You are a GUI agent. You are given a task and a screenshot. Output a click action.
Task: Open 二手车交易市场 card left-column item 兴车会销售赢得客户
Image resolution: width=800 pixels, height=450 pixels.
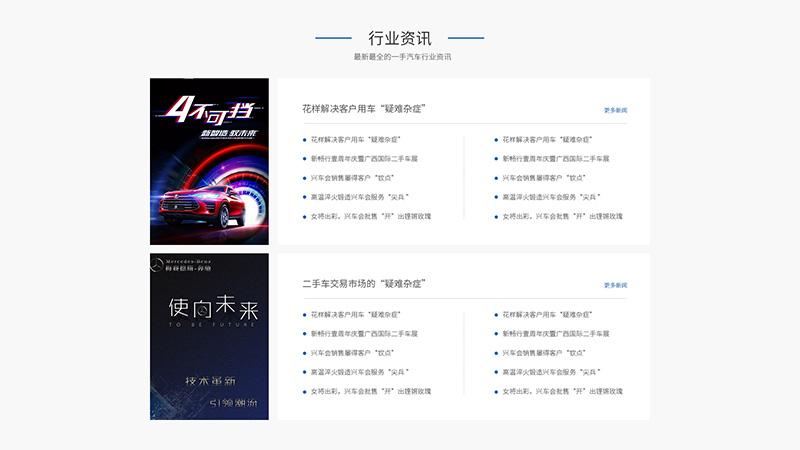[353, 353]
